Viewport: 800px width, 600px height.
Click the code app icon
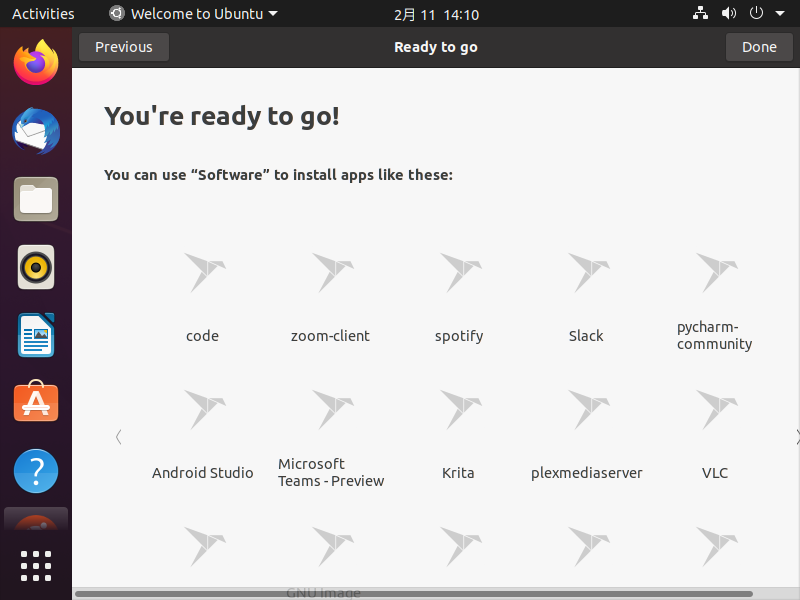[205, 272]
